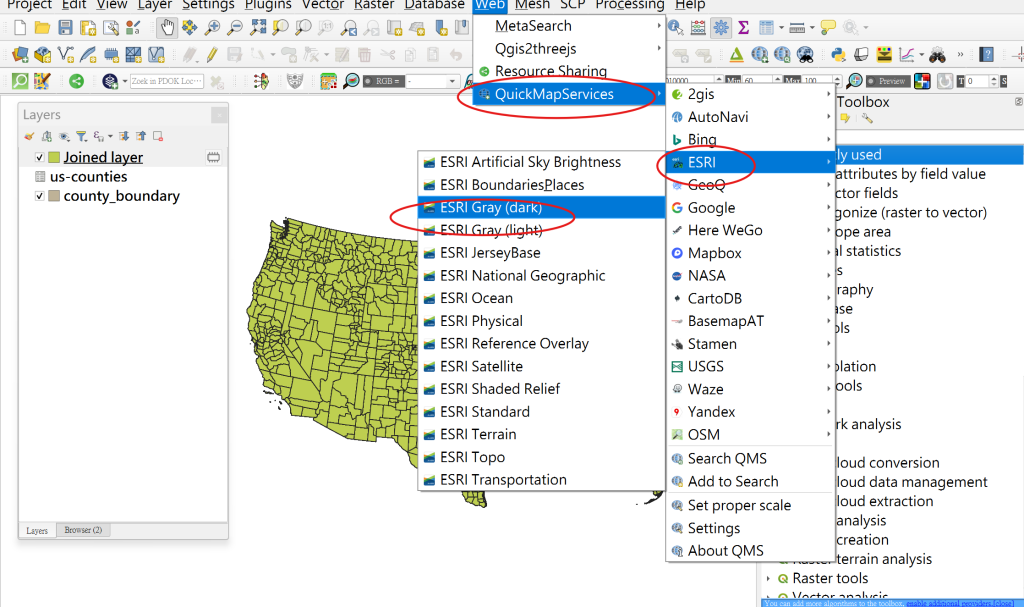
Task: Click the binoculars search icon
Action: (x=938, y=55)
